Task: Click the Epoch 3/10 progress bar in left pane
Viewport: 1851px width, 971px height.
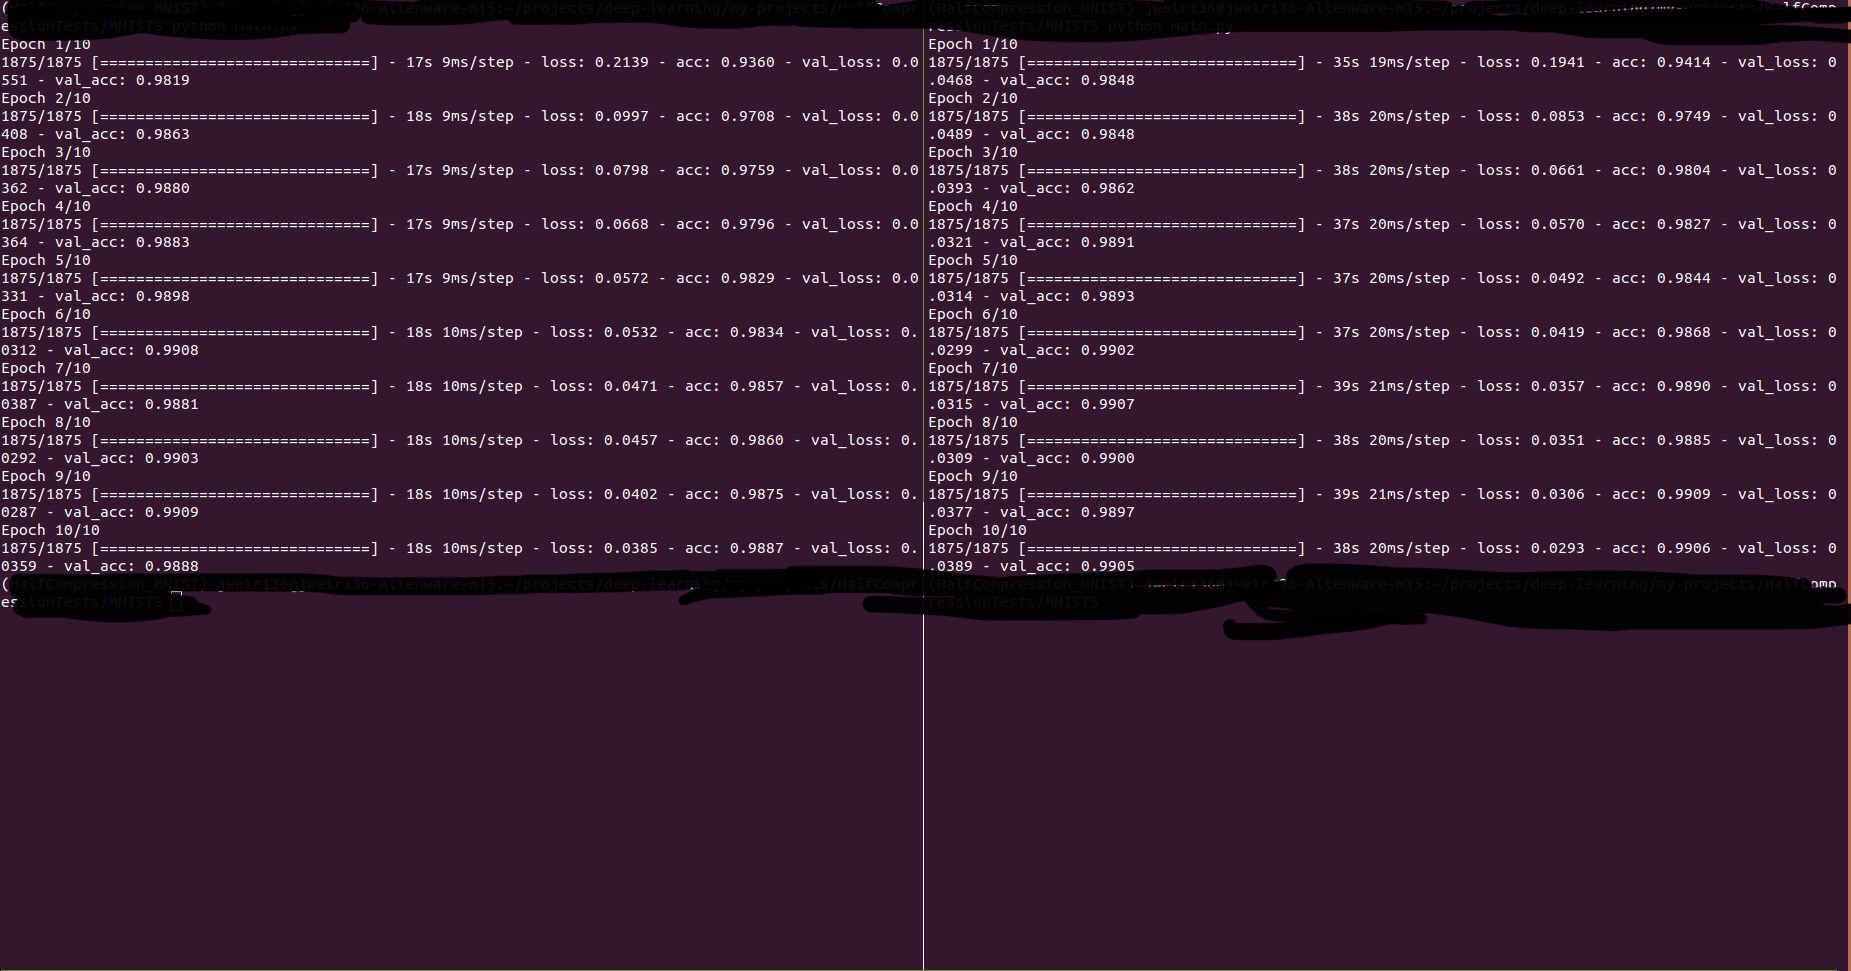Action: pos(235,170)
